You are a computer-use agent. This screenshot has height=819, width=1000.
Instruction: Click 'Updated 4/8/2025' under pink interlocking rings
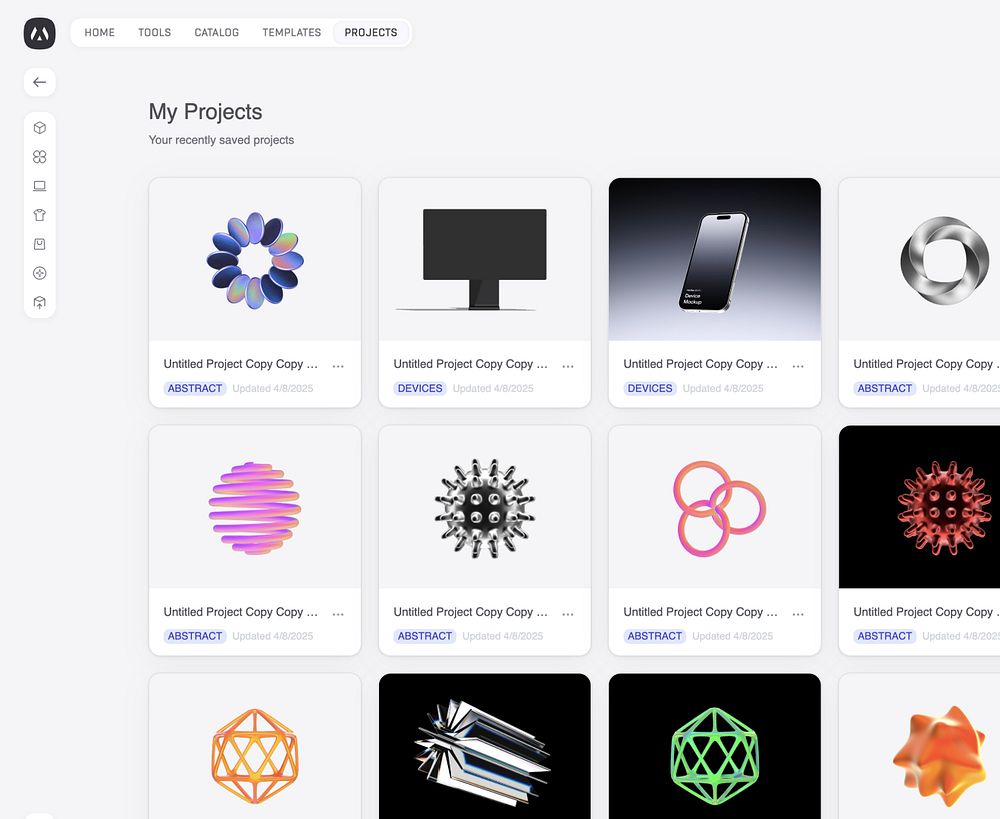point(733,636)
